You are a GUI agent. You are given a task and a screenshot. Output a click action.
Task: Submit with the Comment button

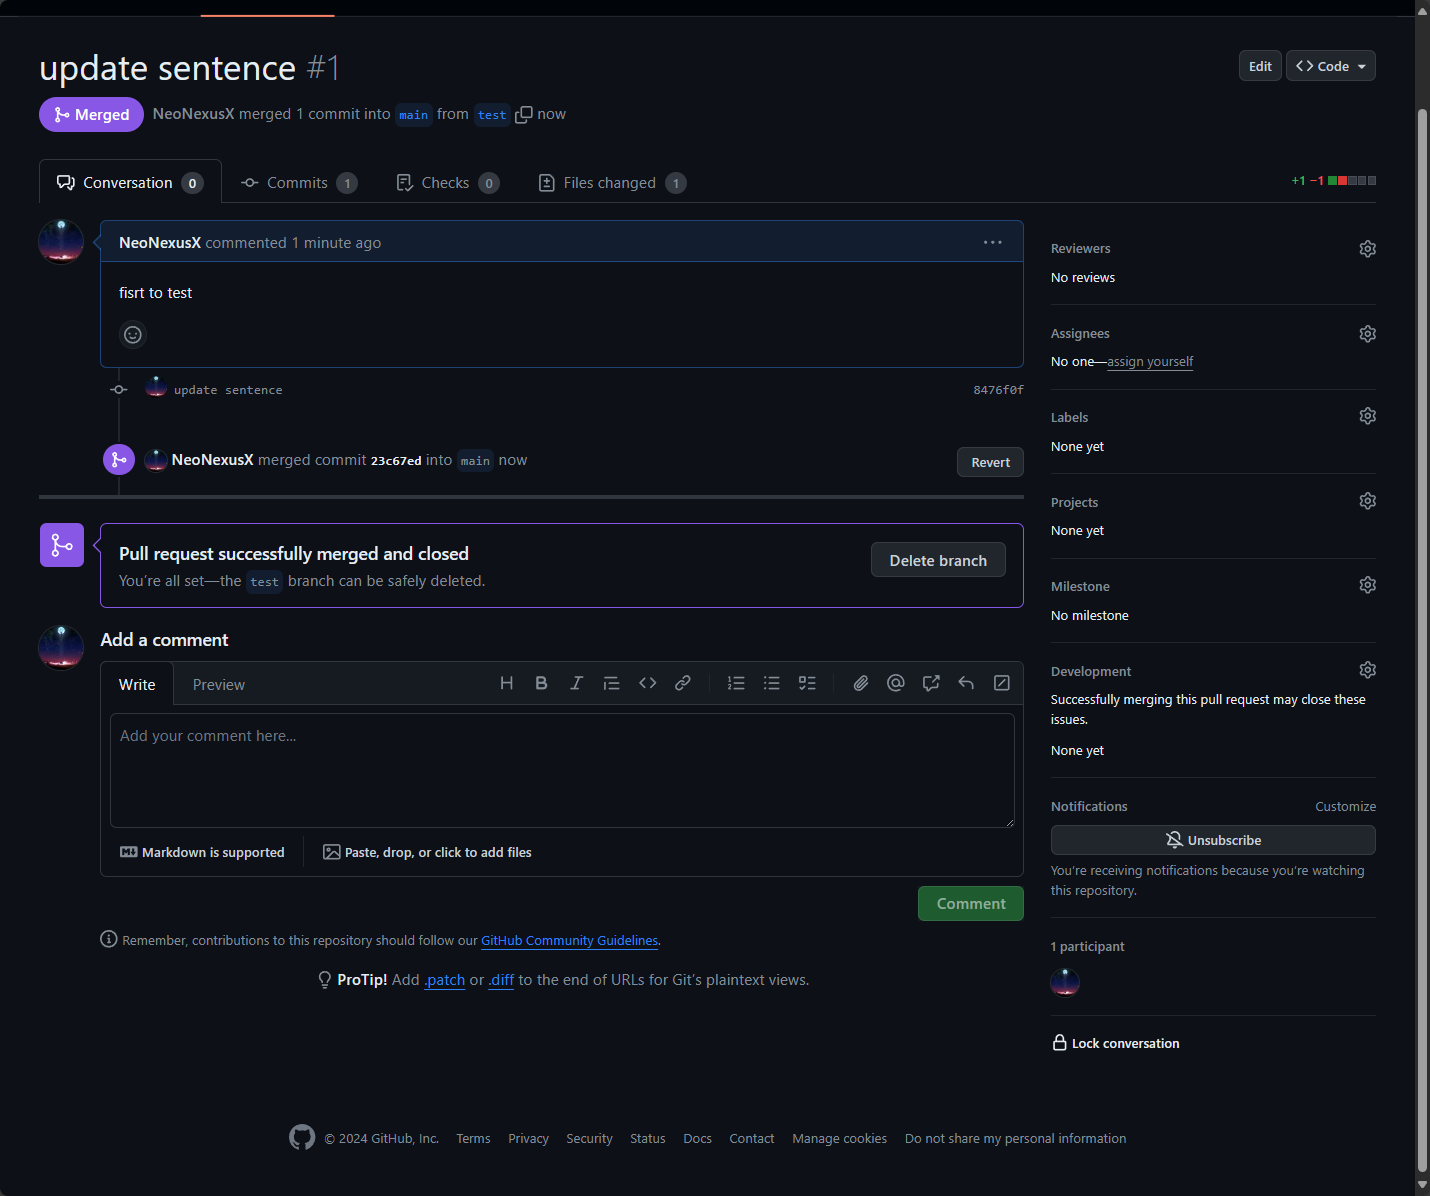(x=971, y=903)
